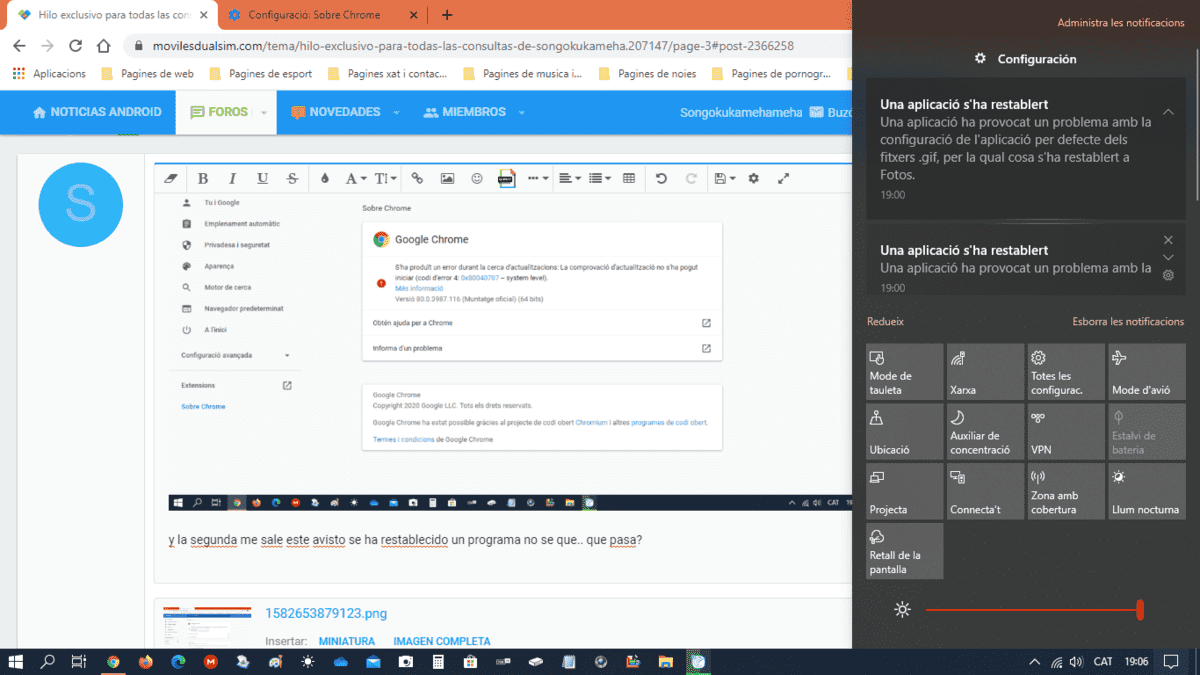Toggle BB code mode gear icon
This screenshot has height=675, width=1200.
point(754,178)
